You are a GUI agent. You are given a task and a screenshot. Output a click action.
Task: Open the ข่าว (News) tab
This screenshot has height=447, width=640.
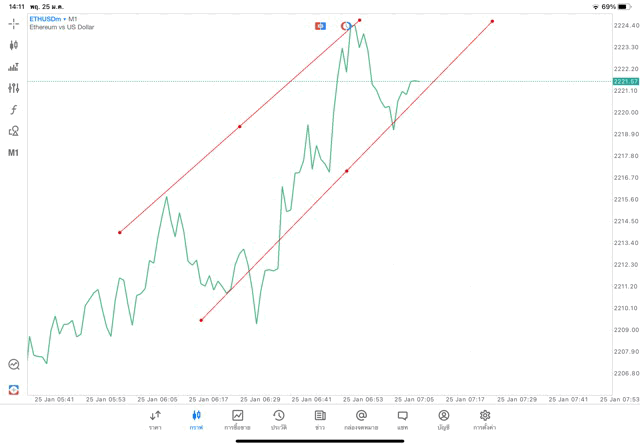tap(320, 420)
